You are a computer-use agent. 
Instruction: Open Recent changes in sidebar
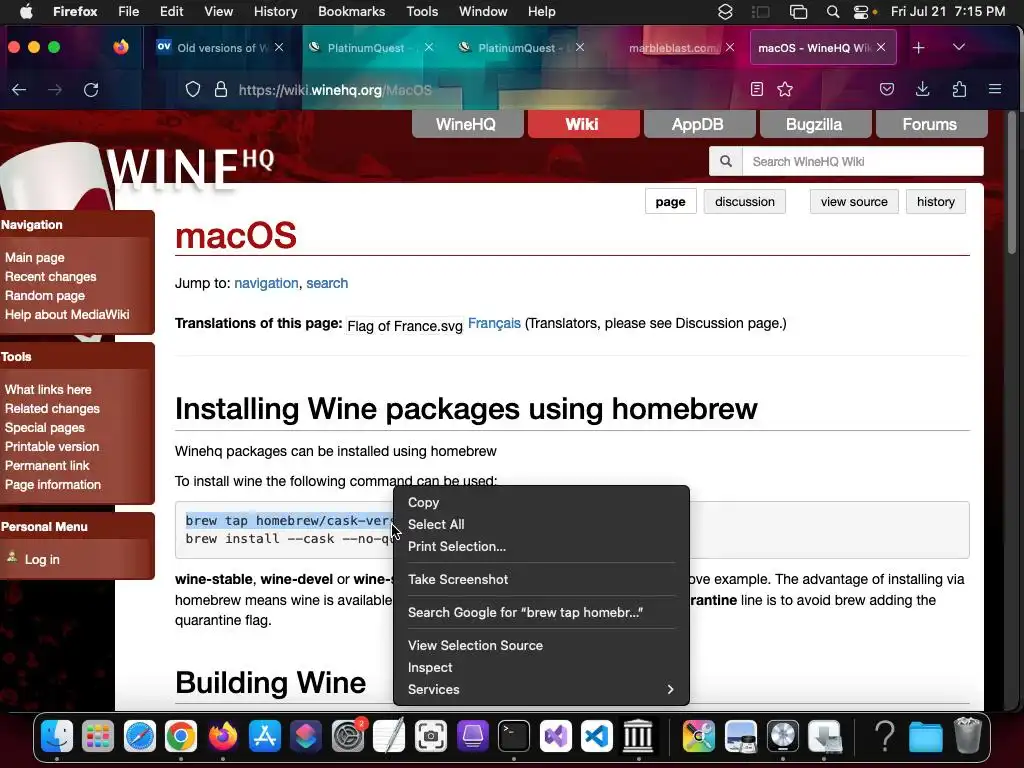pos(50,276)
